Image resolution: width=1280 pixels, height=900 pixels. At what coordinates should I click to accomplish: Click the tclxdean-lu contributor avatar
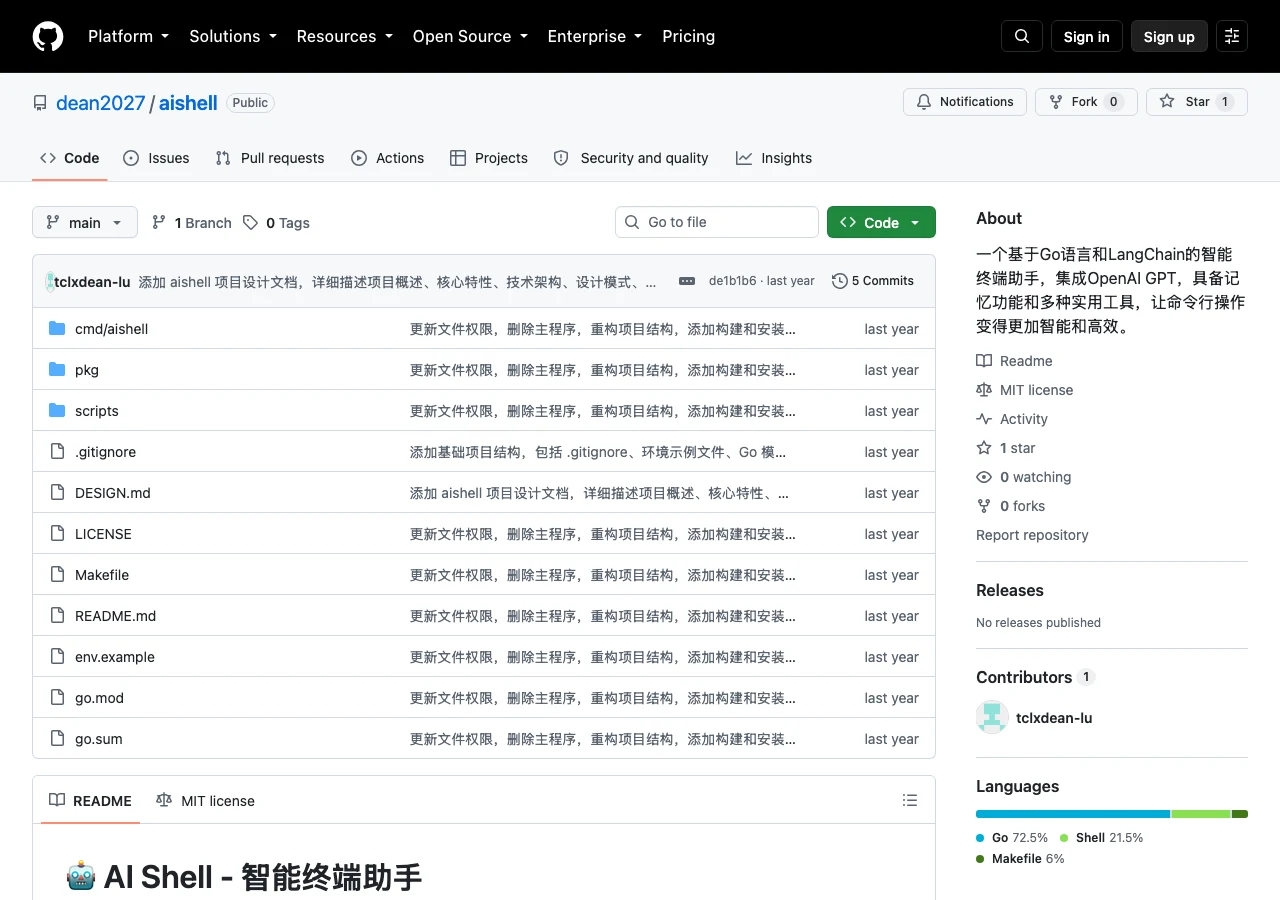pos(992,717)
